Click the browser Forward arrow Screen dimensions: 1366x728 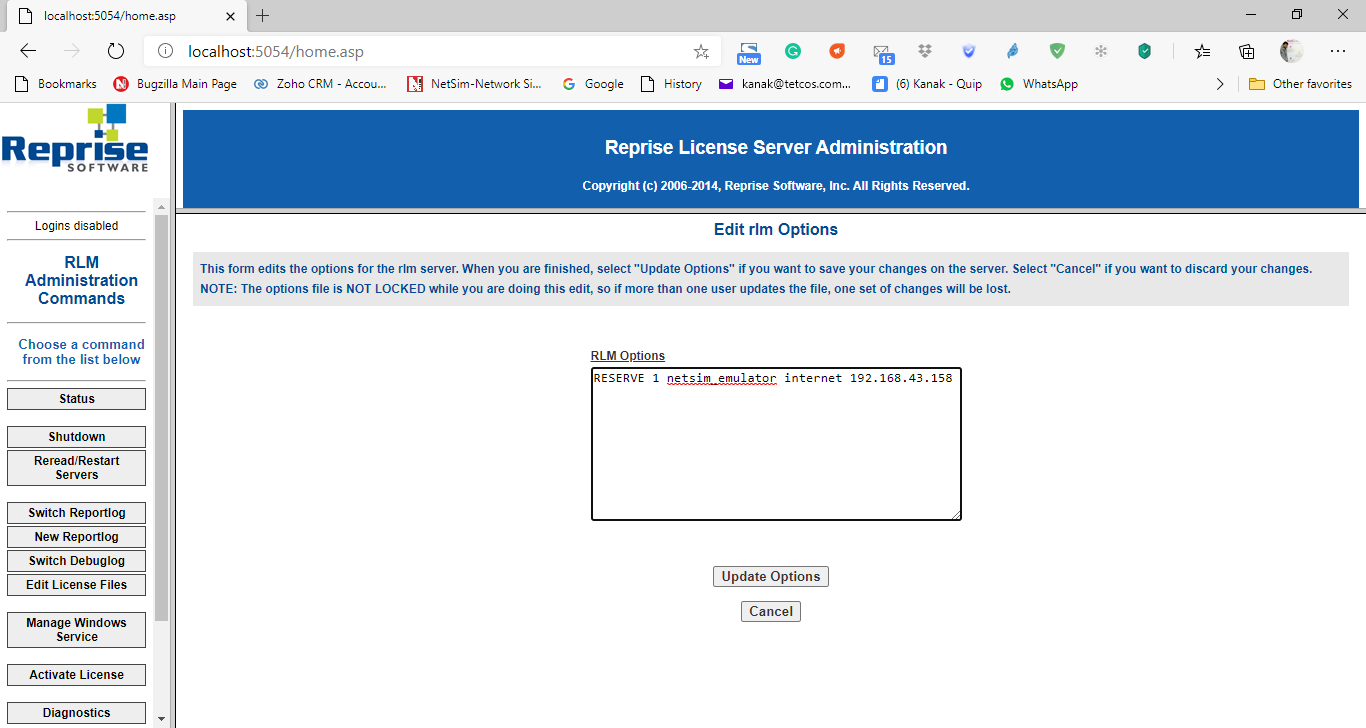click(71, 51)
